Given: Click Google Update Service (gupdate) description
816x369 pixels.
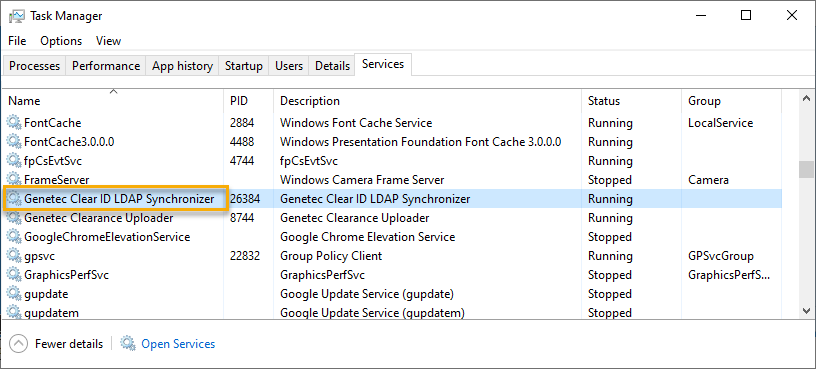Looking at the screenshot, I should [x=367, y=294].
